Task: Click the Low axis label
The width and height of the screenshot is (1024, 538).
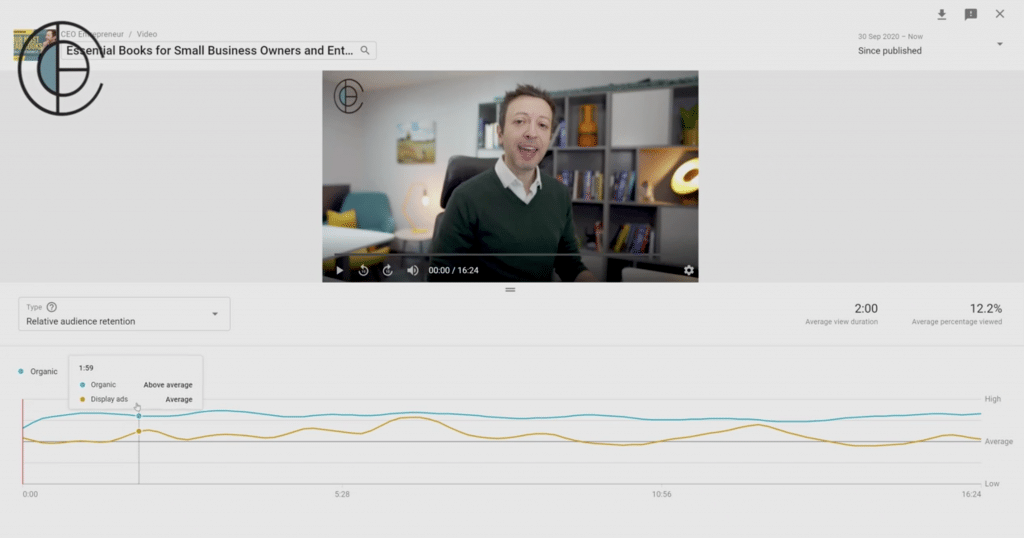Action: click(x=992, y=484)
